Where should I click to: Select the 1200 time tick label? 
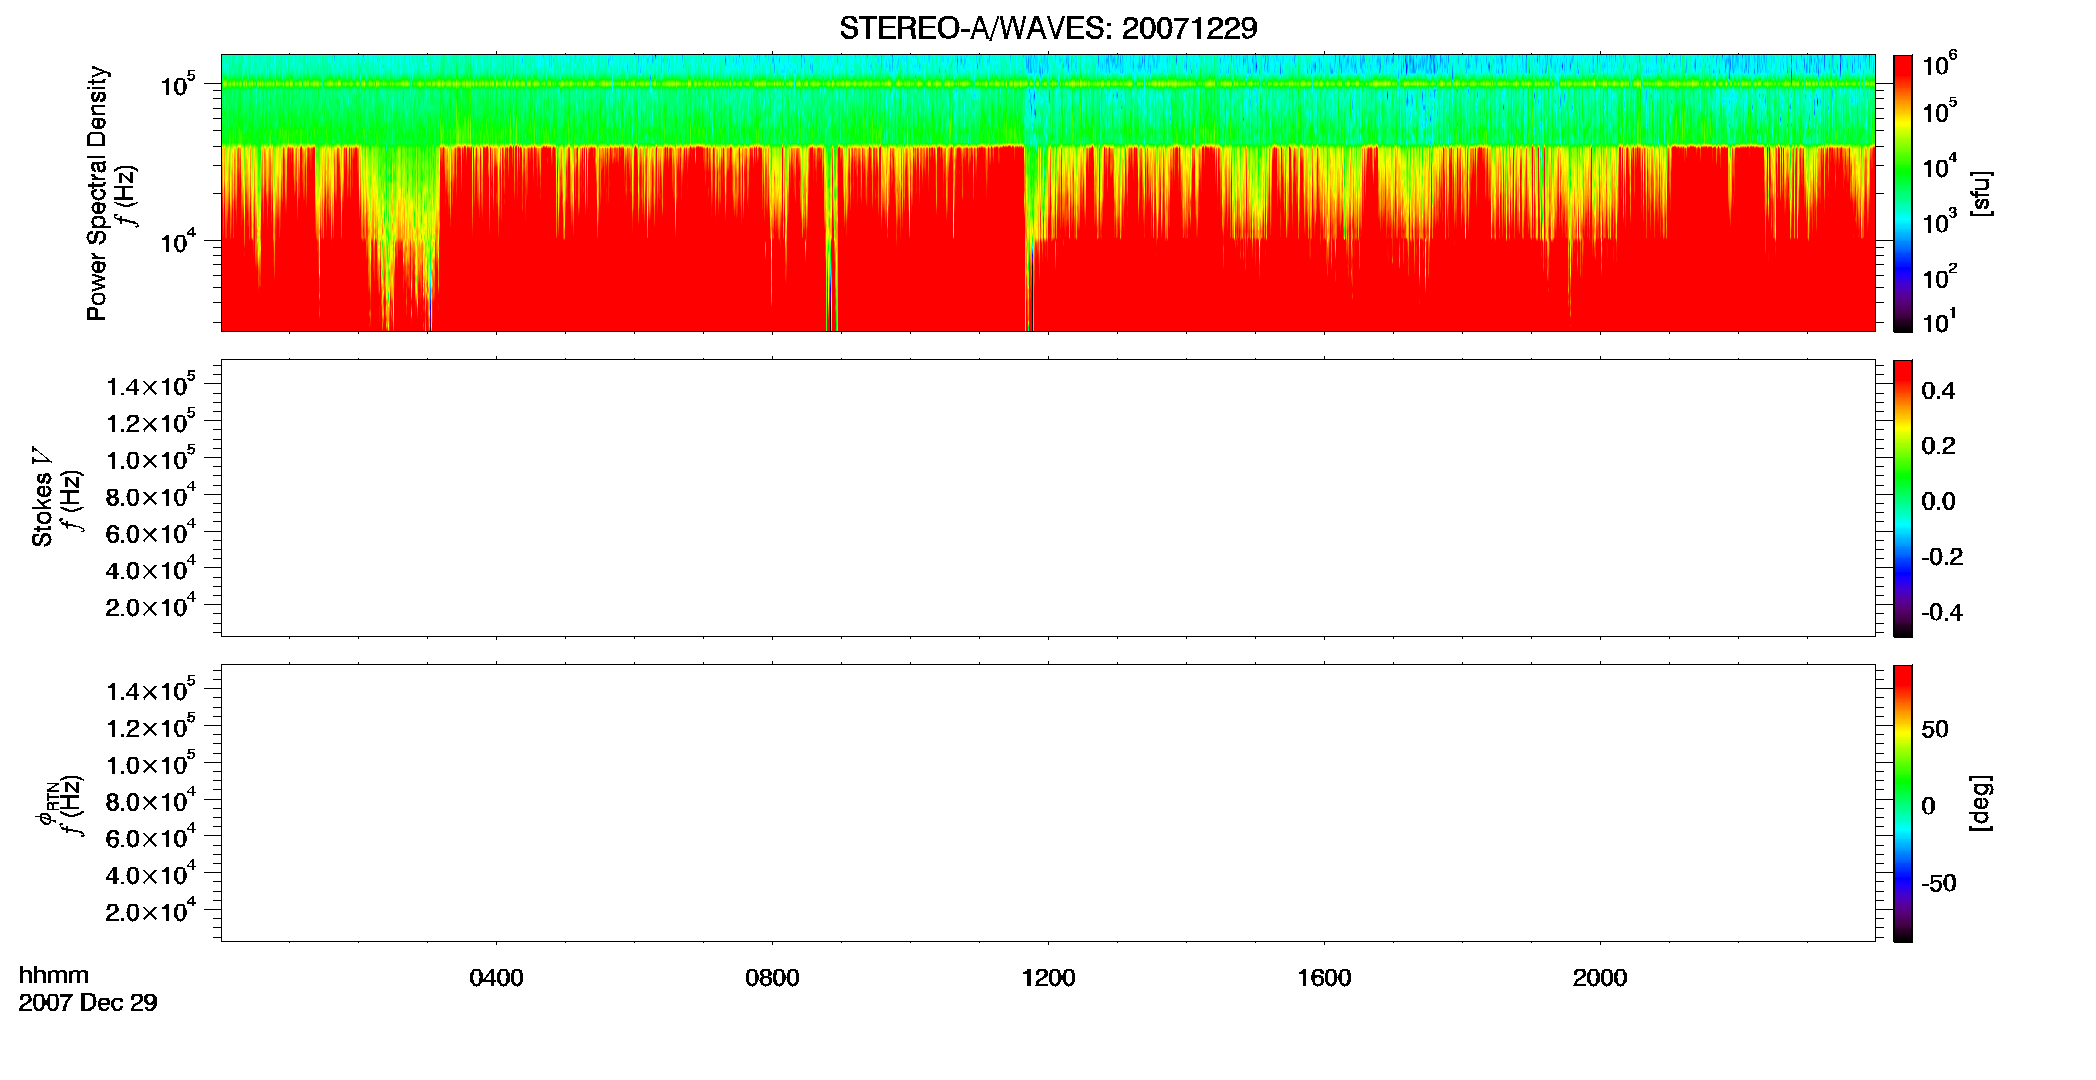pyautogui.click(x=1048, y=978)
